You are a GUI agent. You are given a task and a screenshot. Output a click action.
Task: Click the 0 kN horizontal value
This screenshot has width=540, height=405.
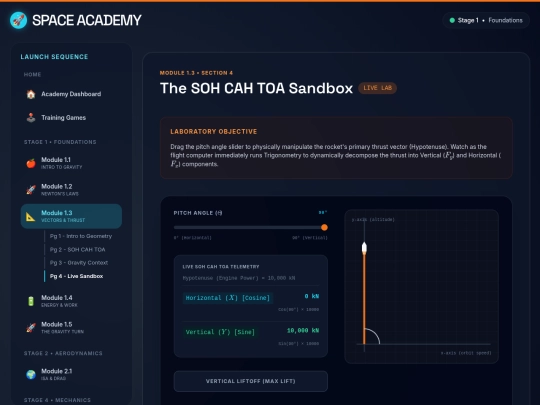(x=312, y=296)
